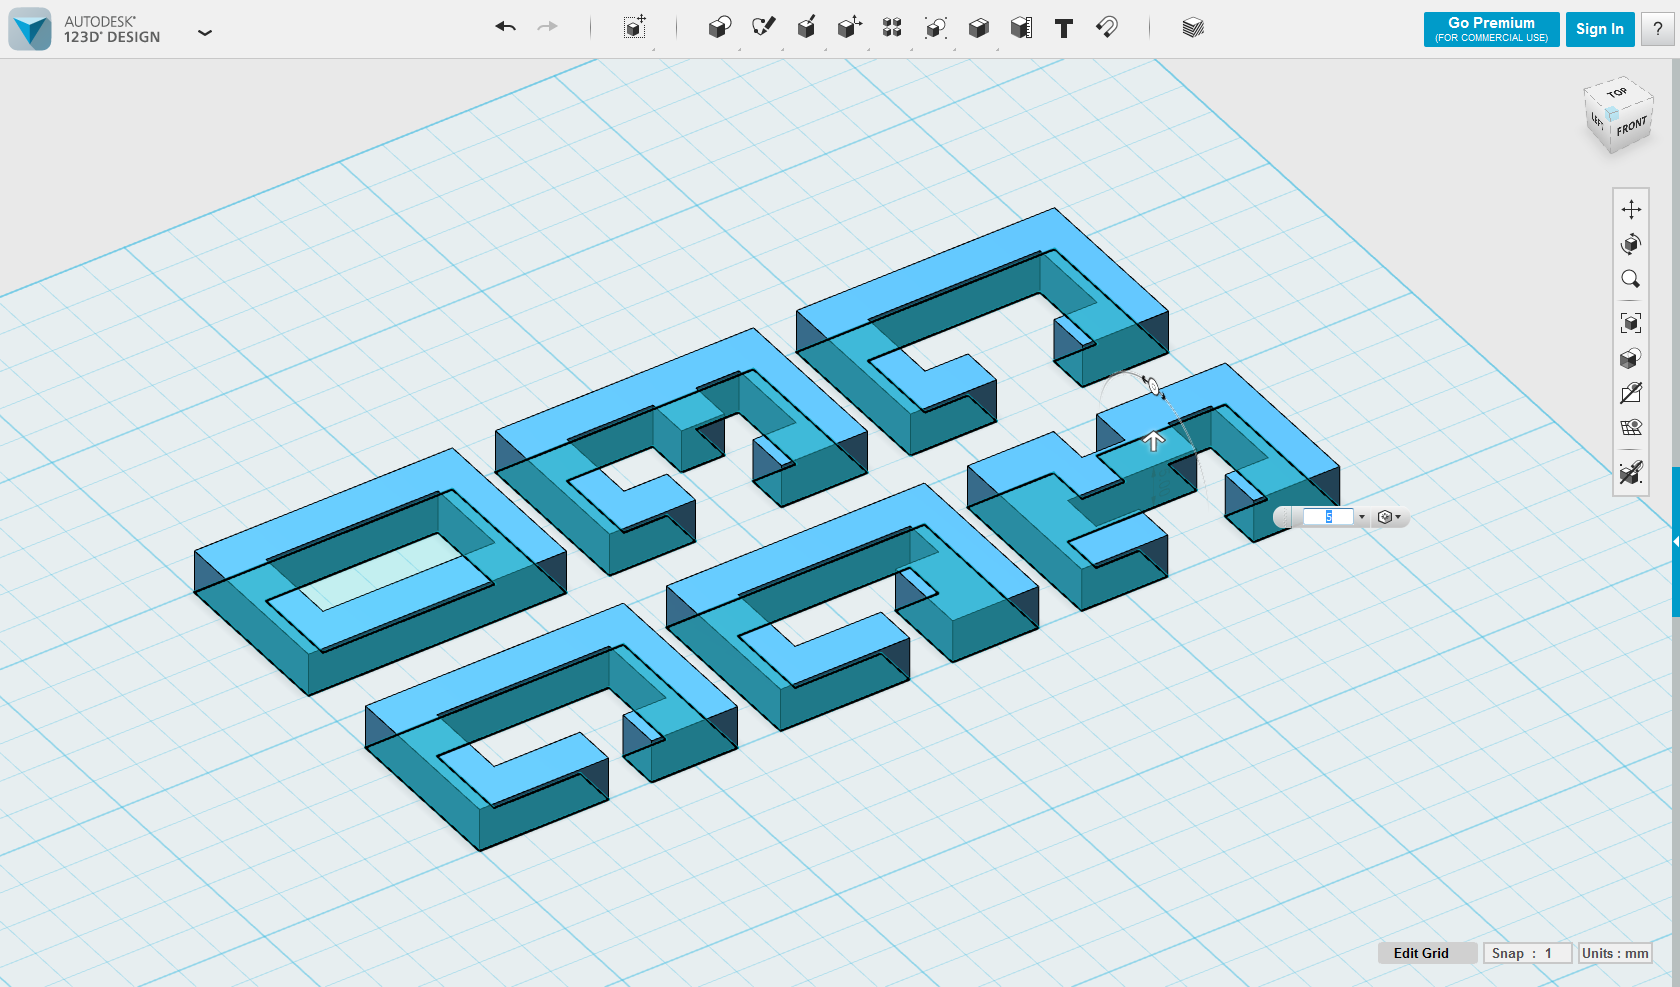Viewport: 1680px width, 987px height.
Task: Click the 123D Design logo icon
Action: [x=30, y=29]
